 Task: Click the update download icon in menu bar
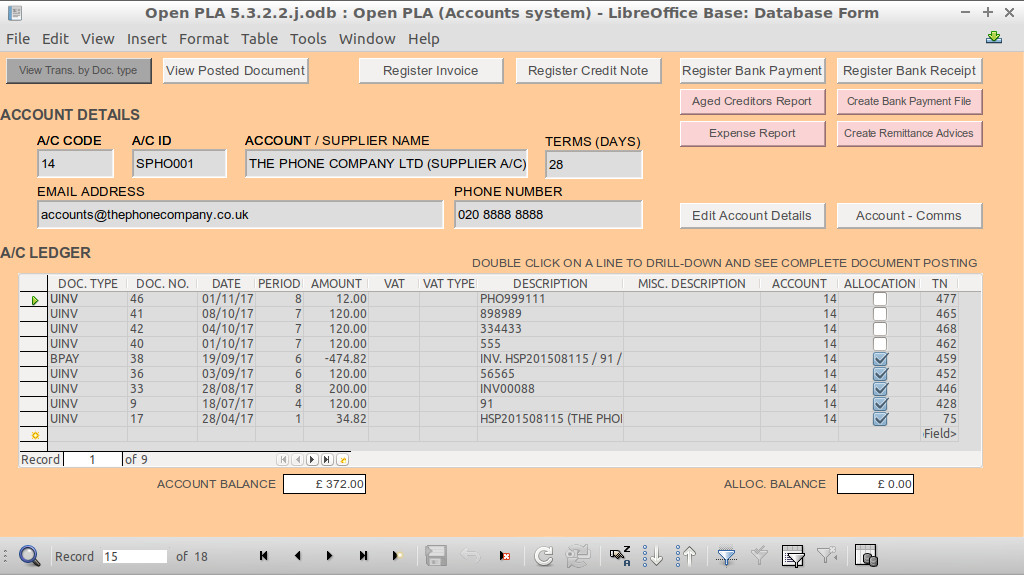coord(993,38)
